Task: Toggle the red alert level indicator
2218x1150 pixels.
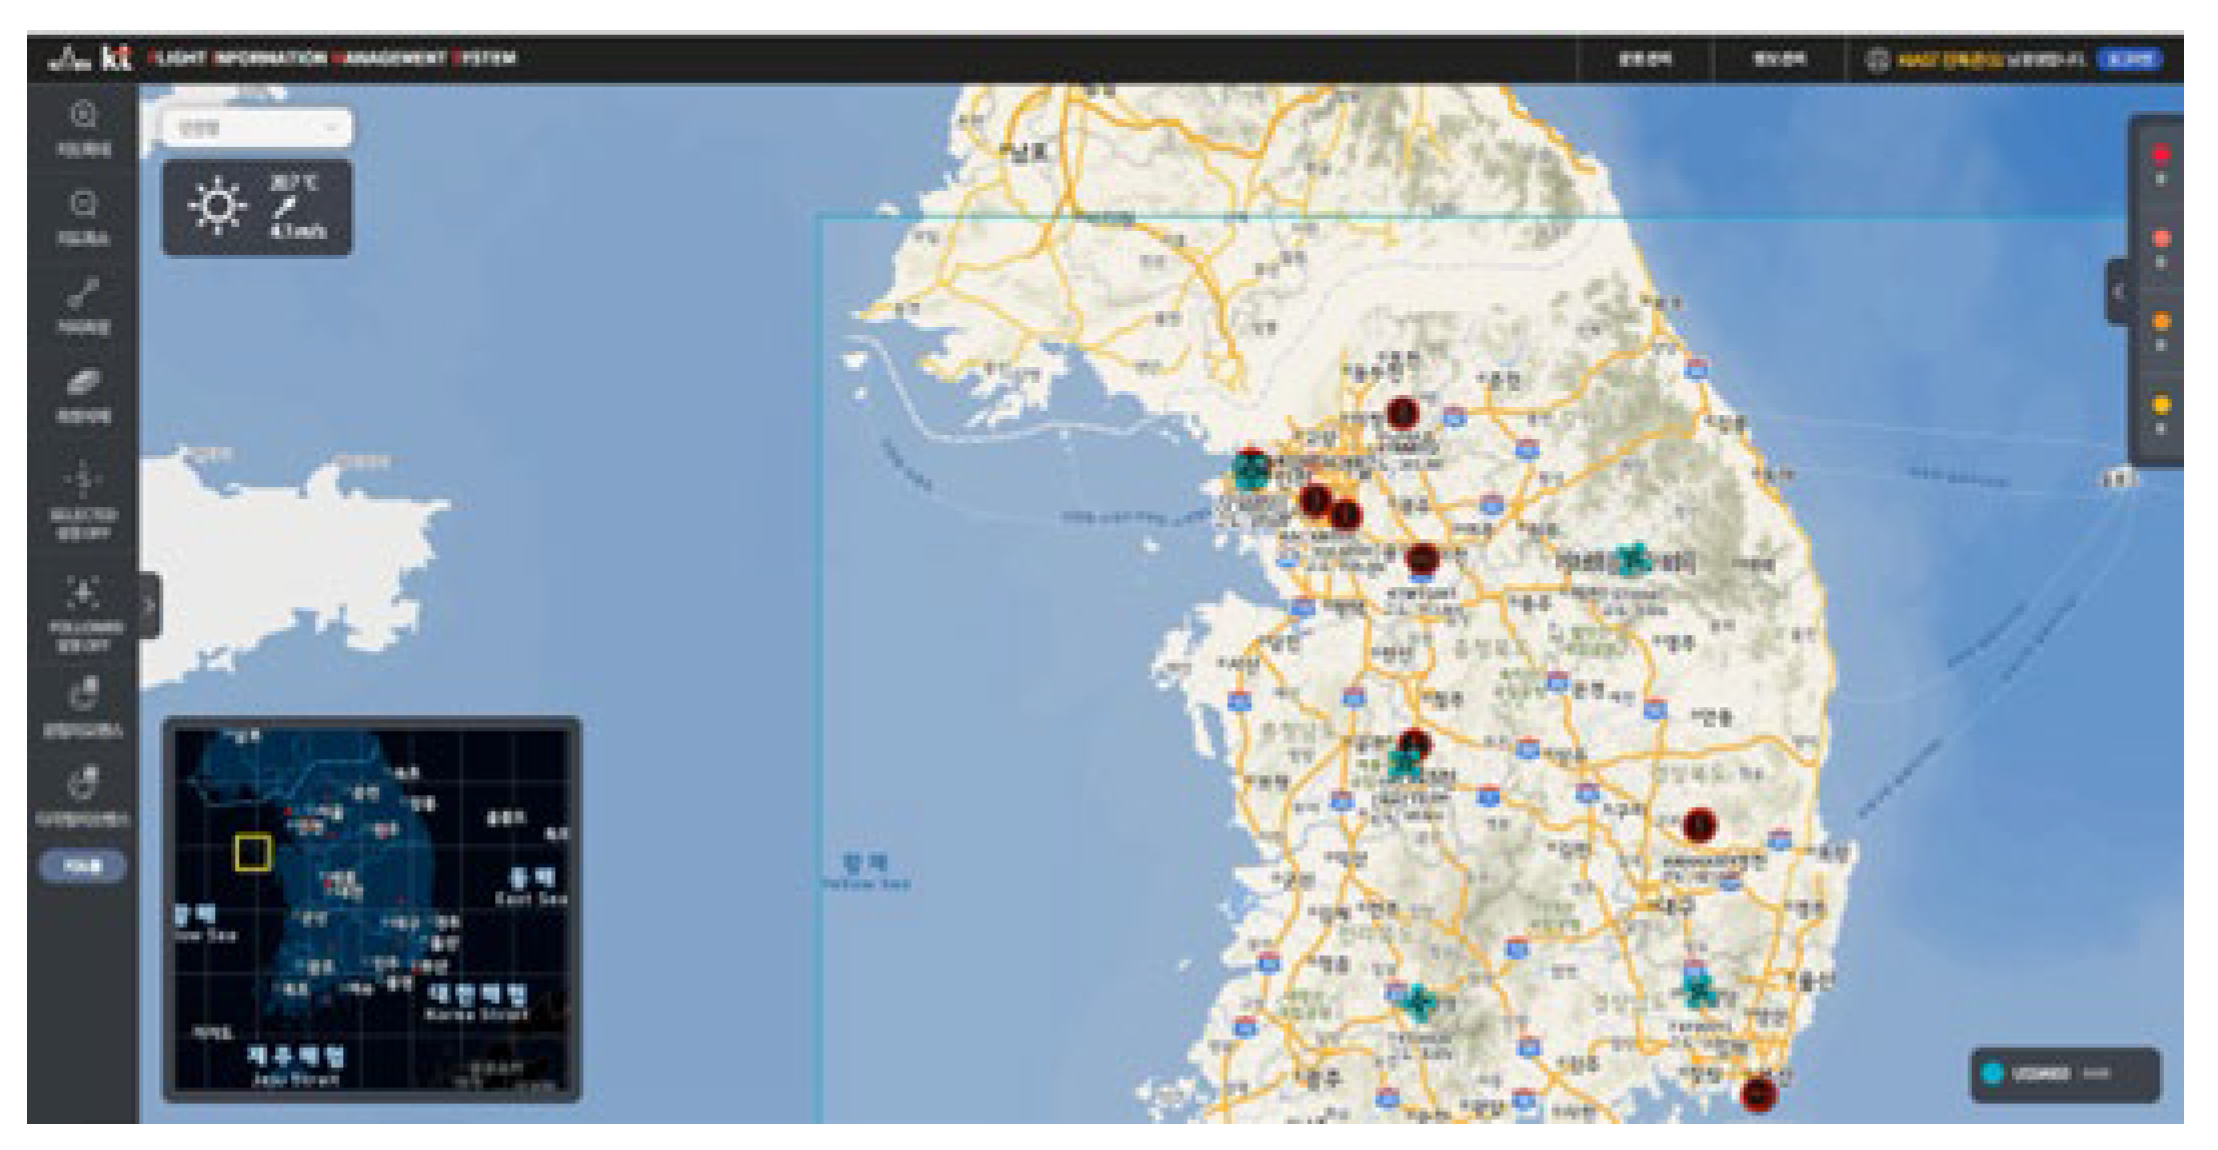Action: tap(2160, 155)
